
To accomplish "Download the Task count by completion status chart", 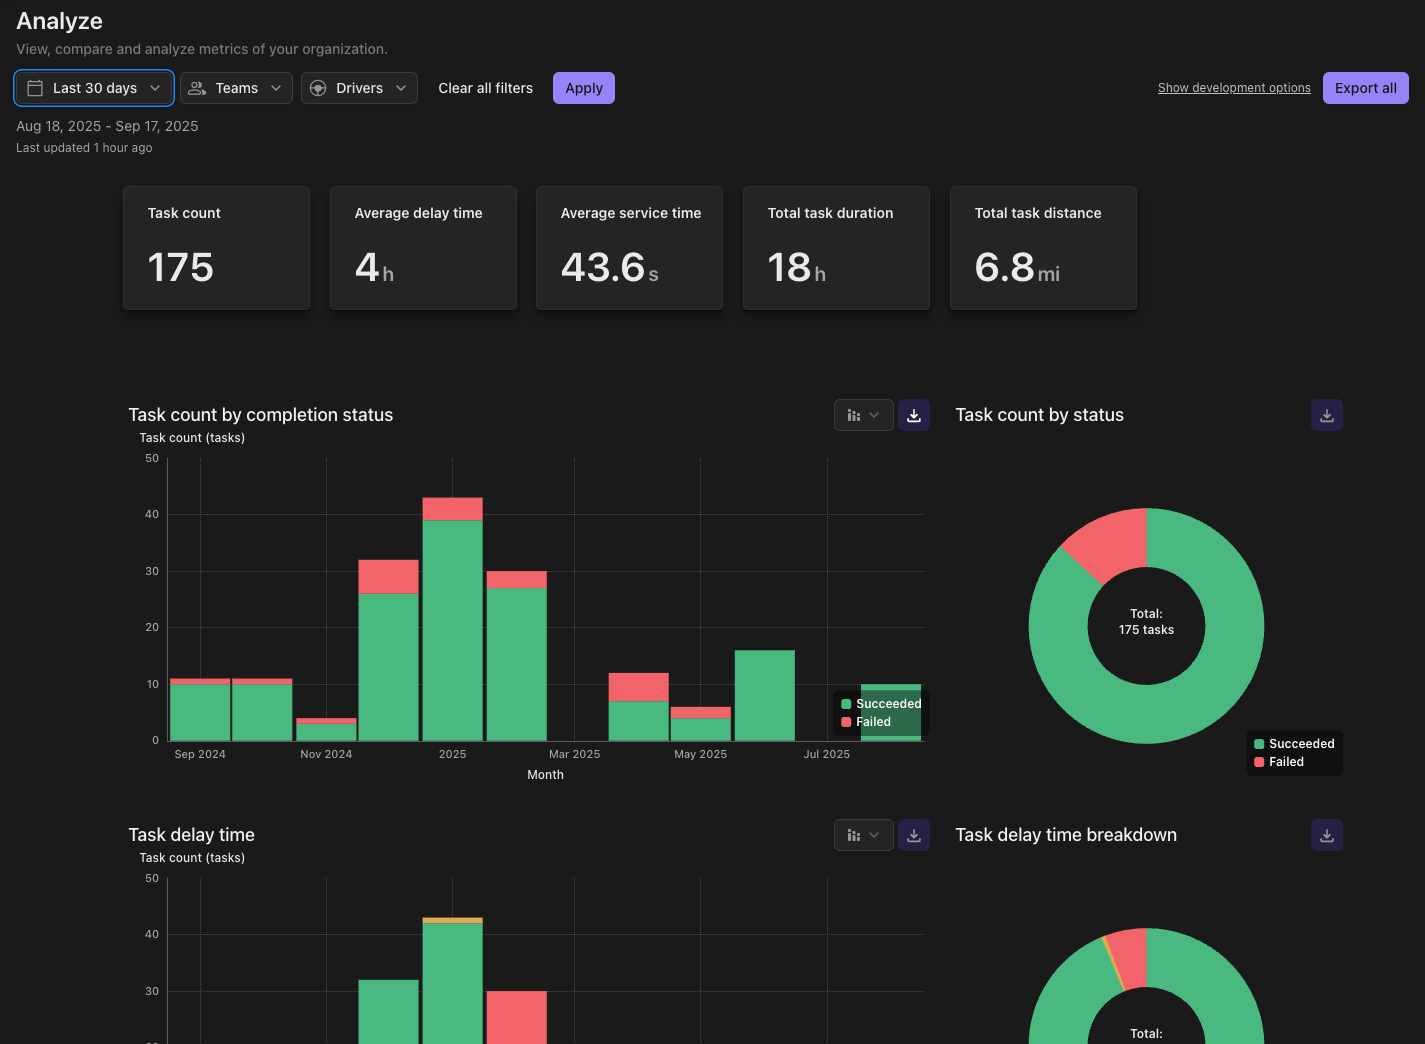I will click(x=914, y=415).
